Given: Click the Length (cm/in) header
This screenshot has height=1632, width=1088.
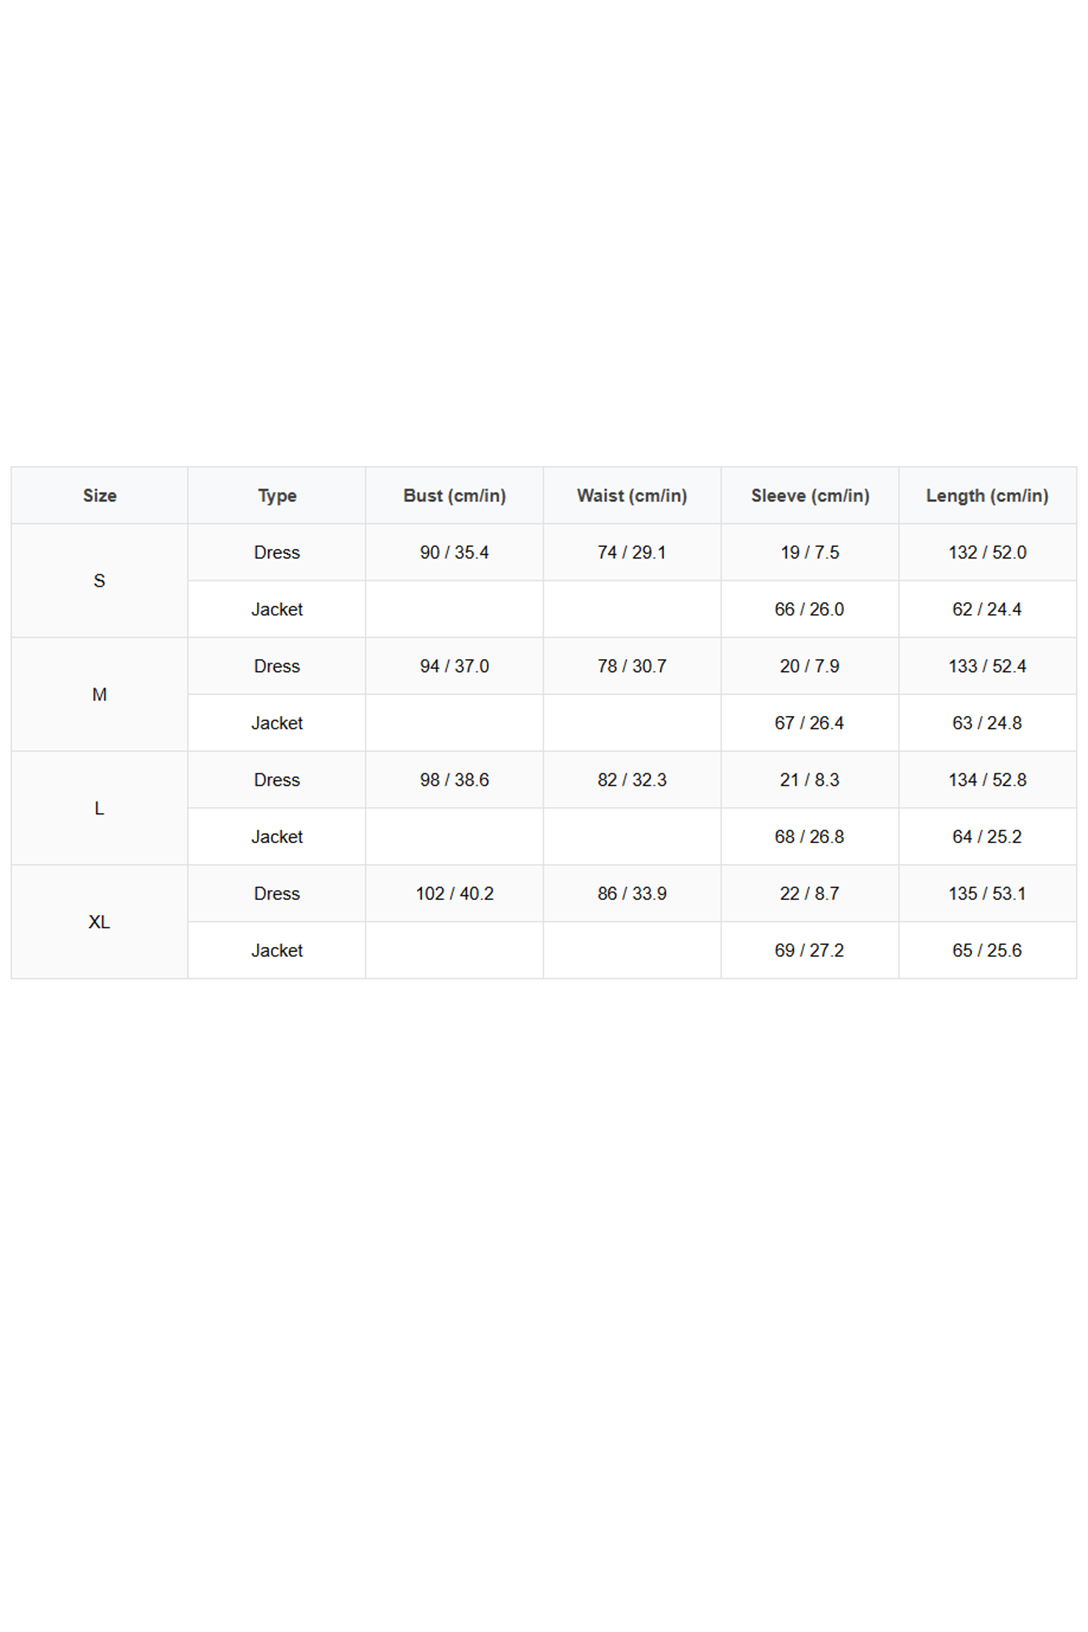Looking at the screenshot, I should pos(988,495).
